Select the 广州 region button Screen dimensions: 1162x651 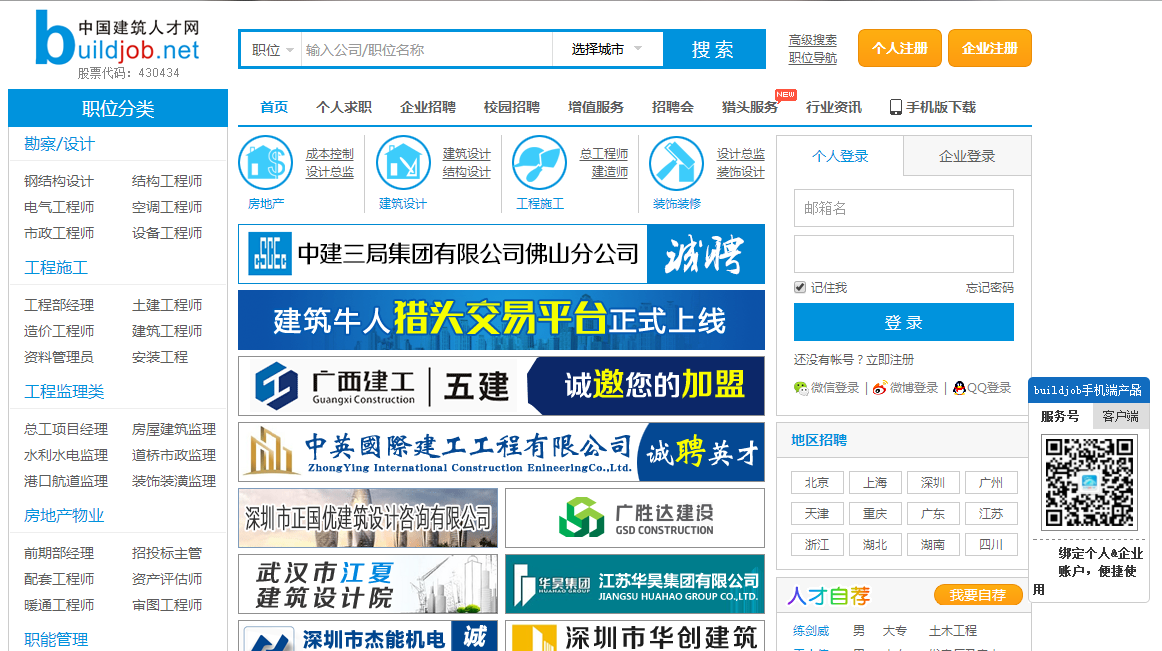point(991,483)
